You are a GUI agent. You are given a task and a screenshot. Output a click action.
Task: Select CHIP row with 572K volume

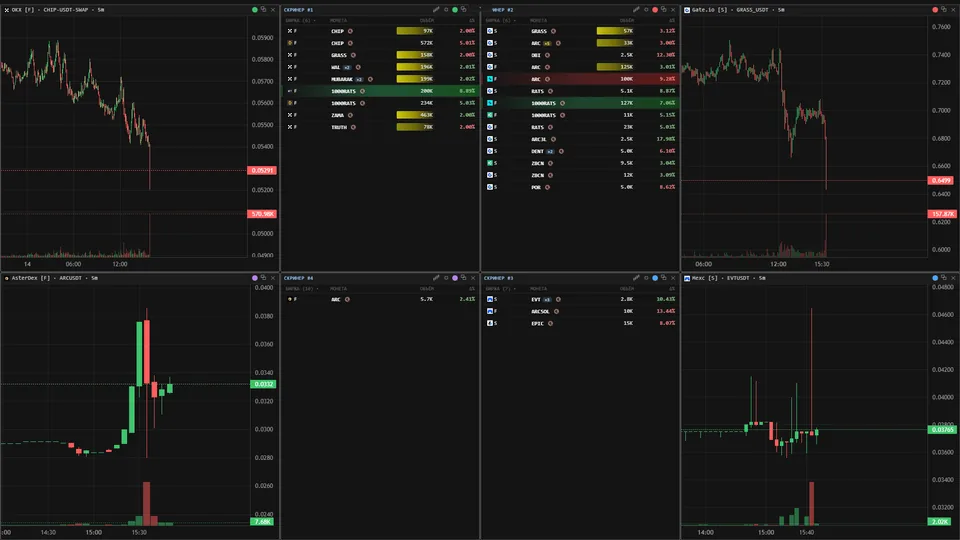point(380,43)
